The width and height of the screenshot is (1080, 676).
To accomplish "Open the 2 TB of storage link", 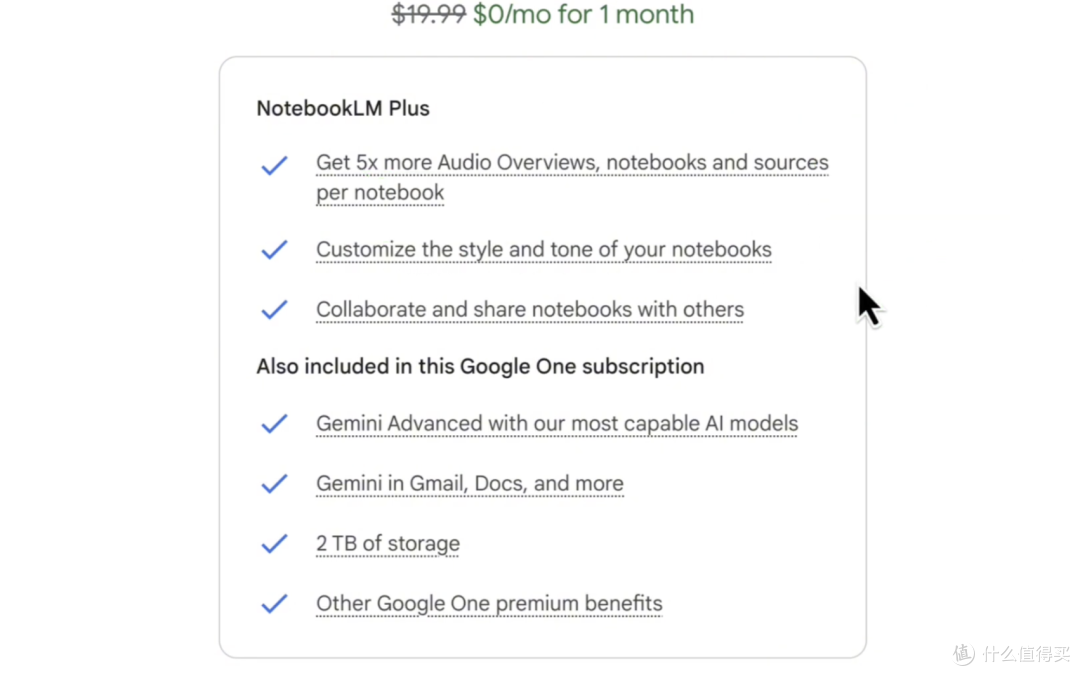I will [387, 543].
